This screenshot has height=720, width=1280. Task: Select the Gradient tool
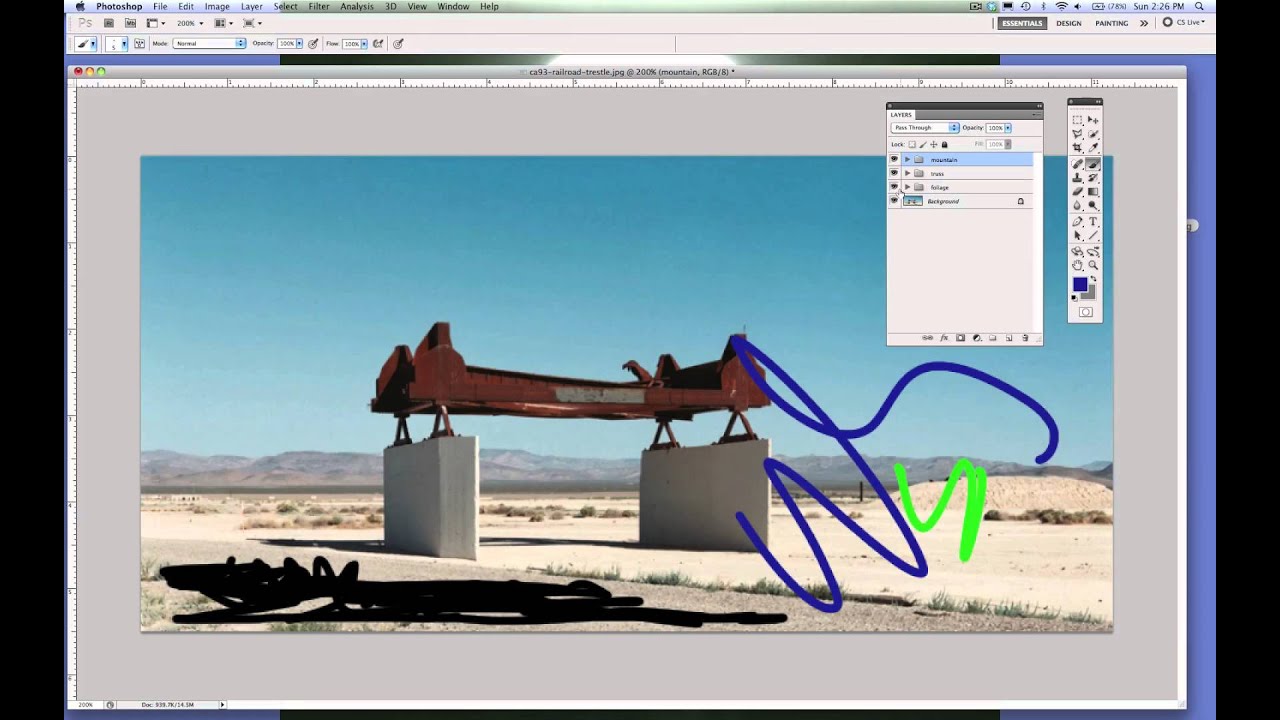tap(1093, 191)
